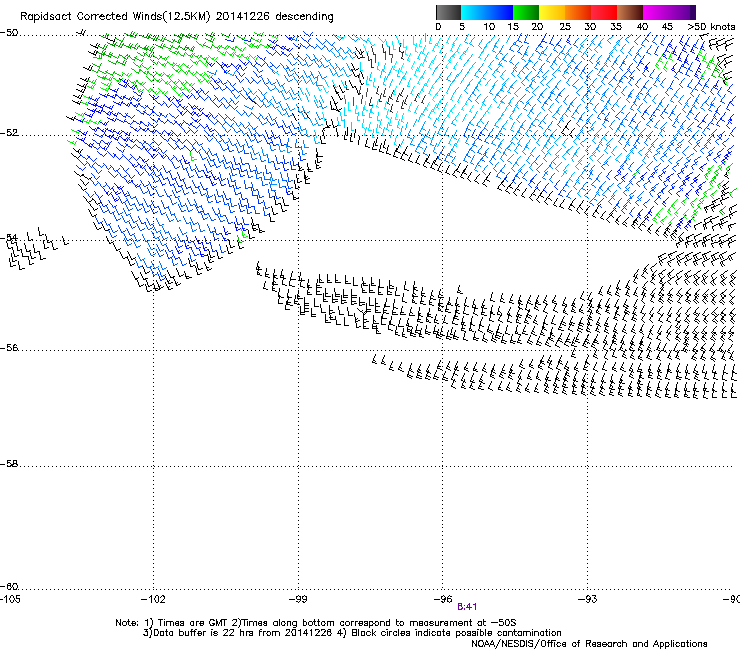Click the 'Data buffer is 22 hrs' note line

pos(352,633)
